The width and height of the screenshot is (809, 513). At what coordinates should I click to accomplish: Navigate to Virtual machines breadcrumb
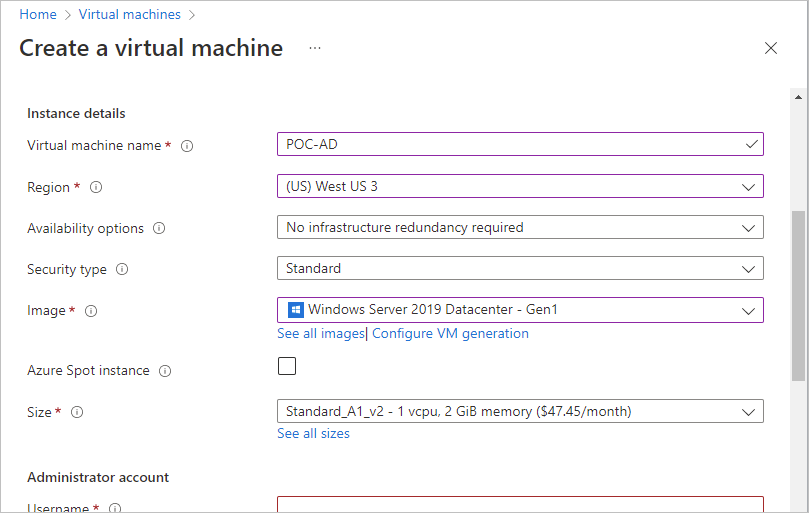click(x=130, y=14)
